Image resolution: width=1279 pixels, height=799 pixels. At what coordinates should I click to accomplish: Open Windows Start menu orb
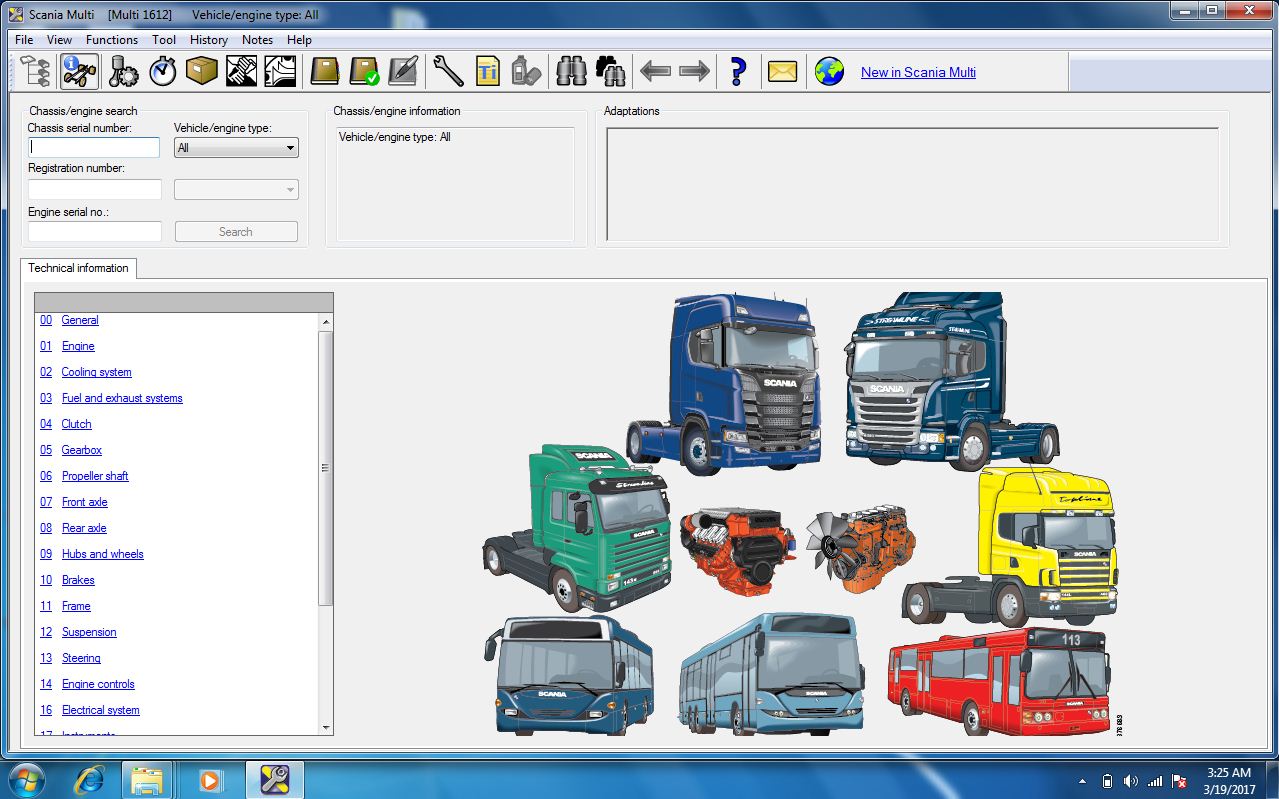[x=26, y=780]
